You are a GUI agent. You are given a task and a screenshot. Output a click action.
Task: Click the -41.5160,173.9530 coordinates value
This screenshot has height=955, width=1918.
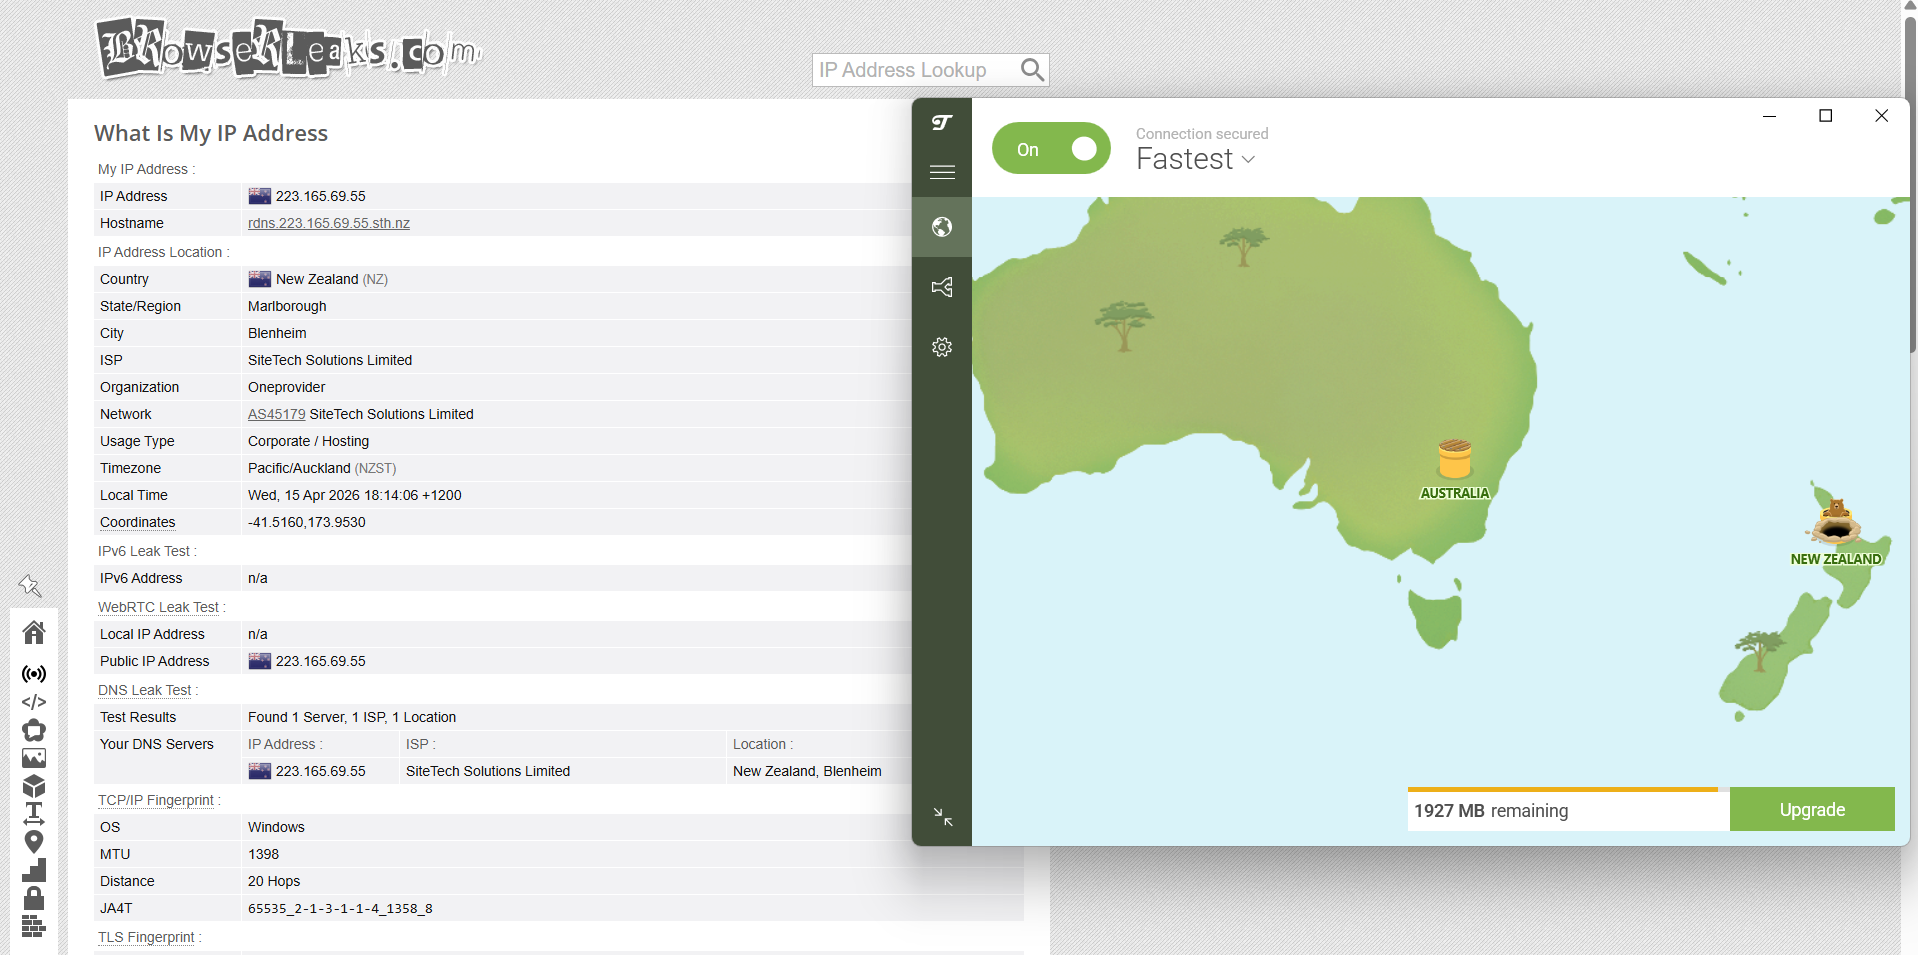coord(307,522)
